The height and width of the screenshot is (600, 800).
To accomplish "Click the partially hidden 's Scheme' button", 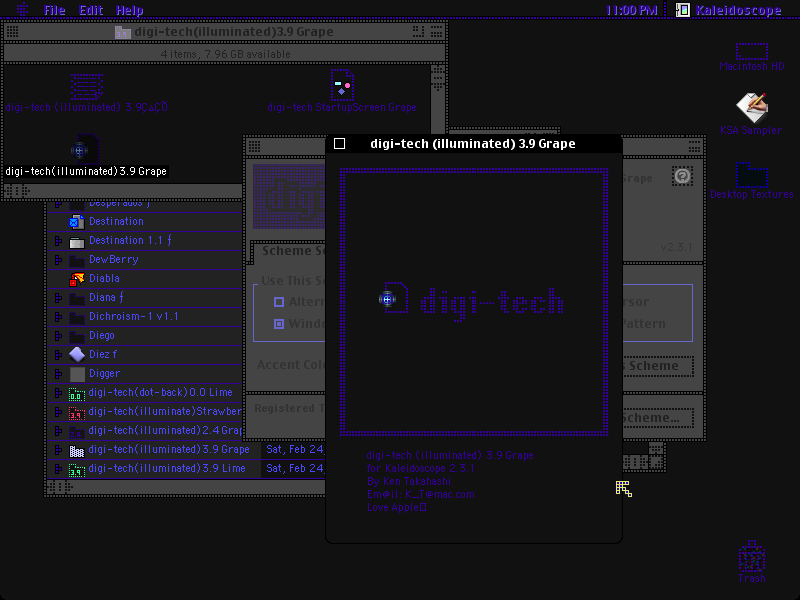I will tap(658, 366).
